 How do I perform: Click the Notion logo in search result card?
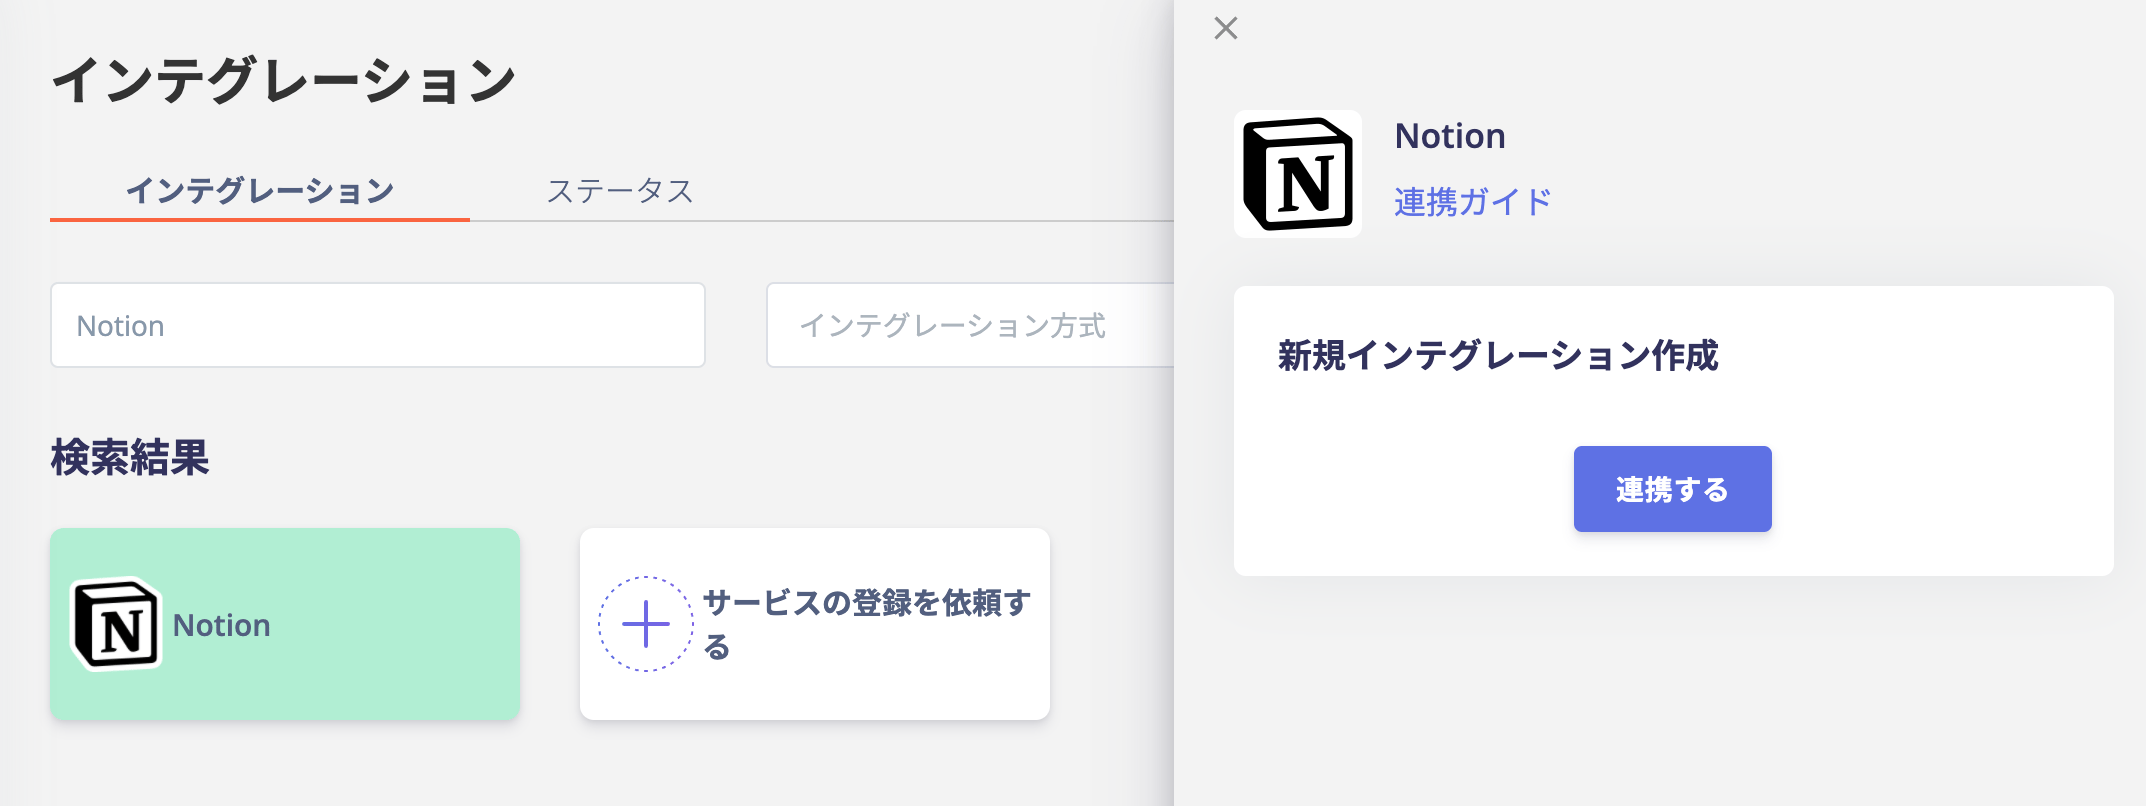[x=116, y=624]
